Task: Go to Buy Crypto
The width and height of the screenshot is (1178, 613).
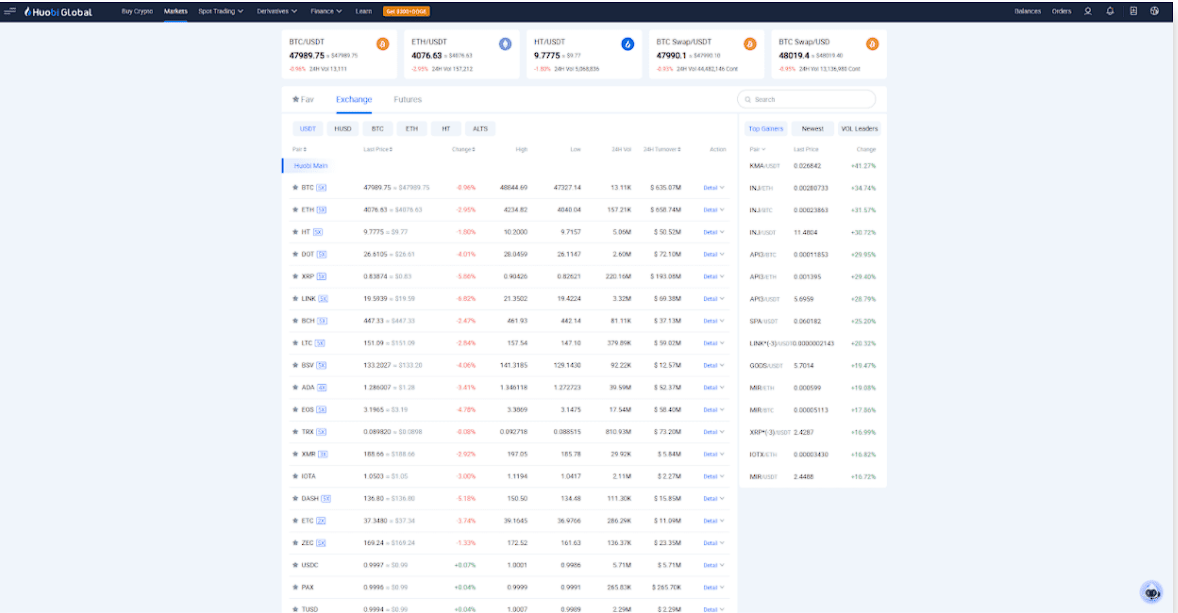Action: coord(137,11)
